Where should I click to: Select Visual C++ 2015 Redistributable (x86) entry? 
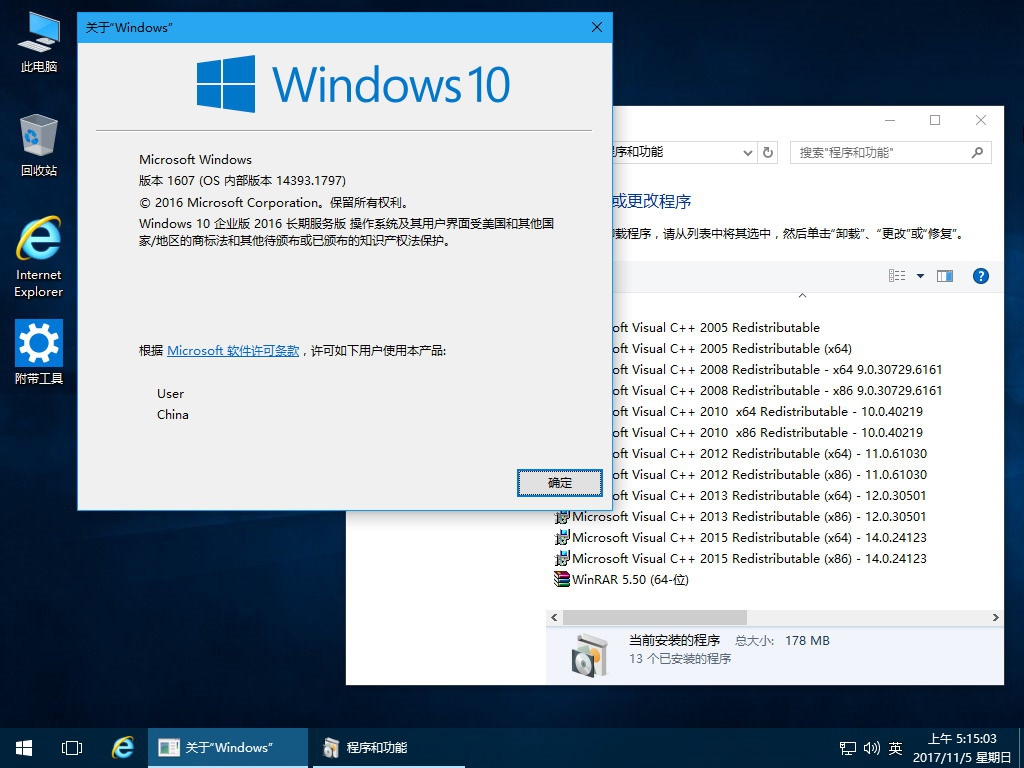pos(749,558)
